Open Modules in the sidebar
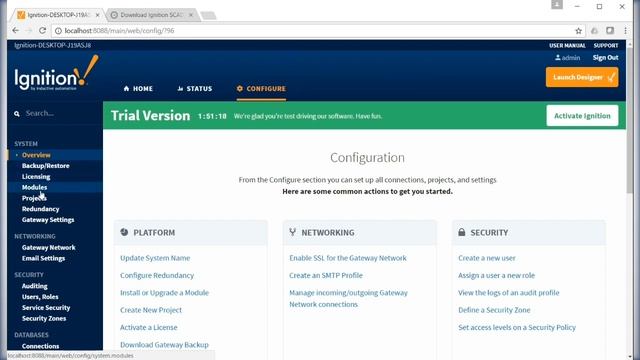Screen dimensions: 640x360 coord(34,187)
